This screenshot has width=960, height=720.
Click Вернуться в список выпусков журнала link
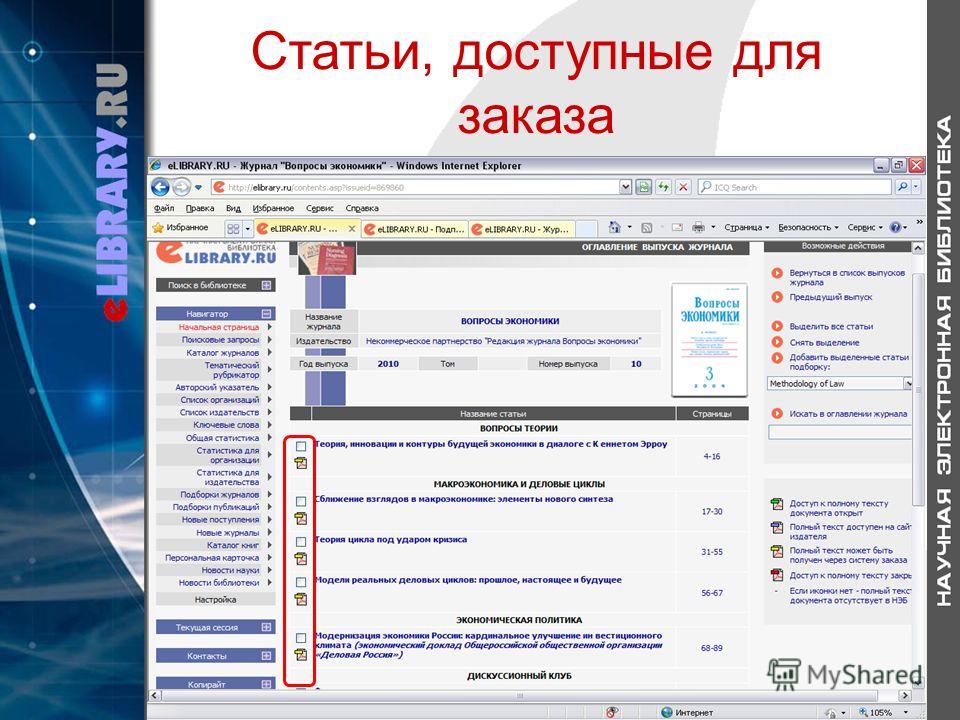[847, 277]
